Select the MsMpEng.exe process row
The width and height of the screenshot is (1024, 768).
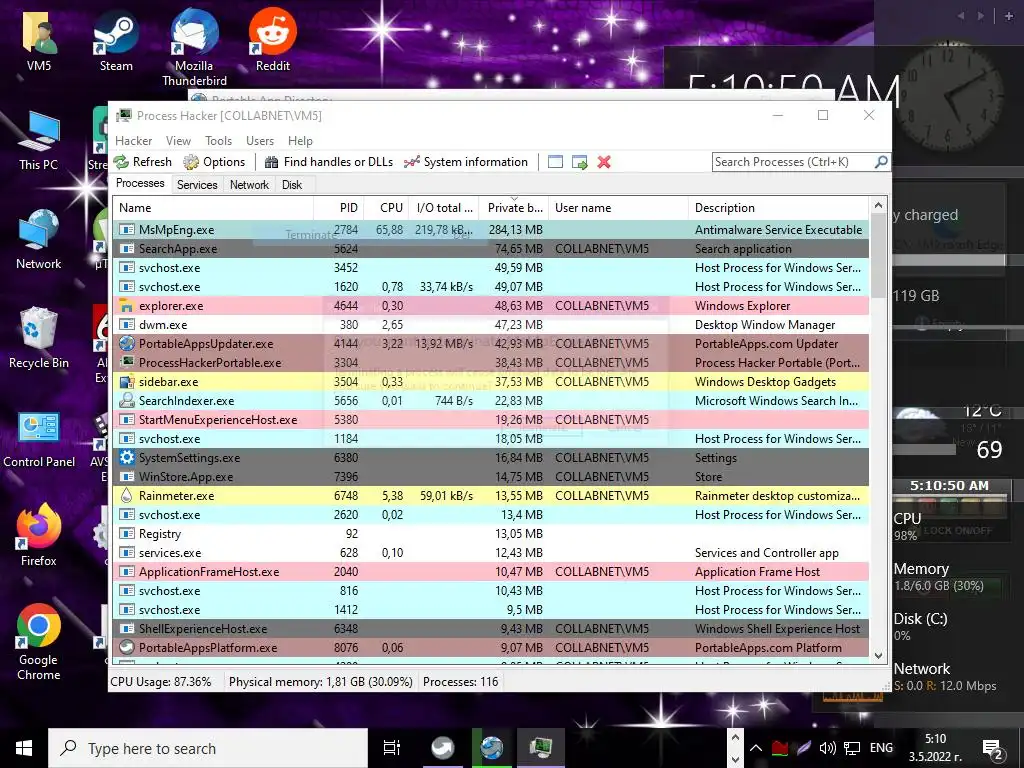coord(491,230)
